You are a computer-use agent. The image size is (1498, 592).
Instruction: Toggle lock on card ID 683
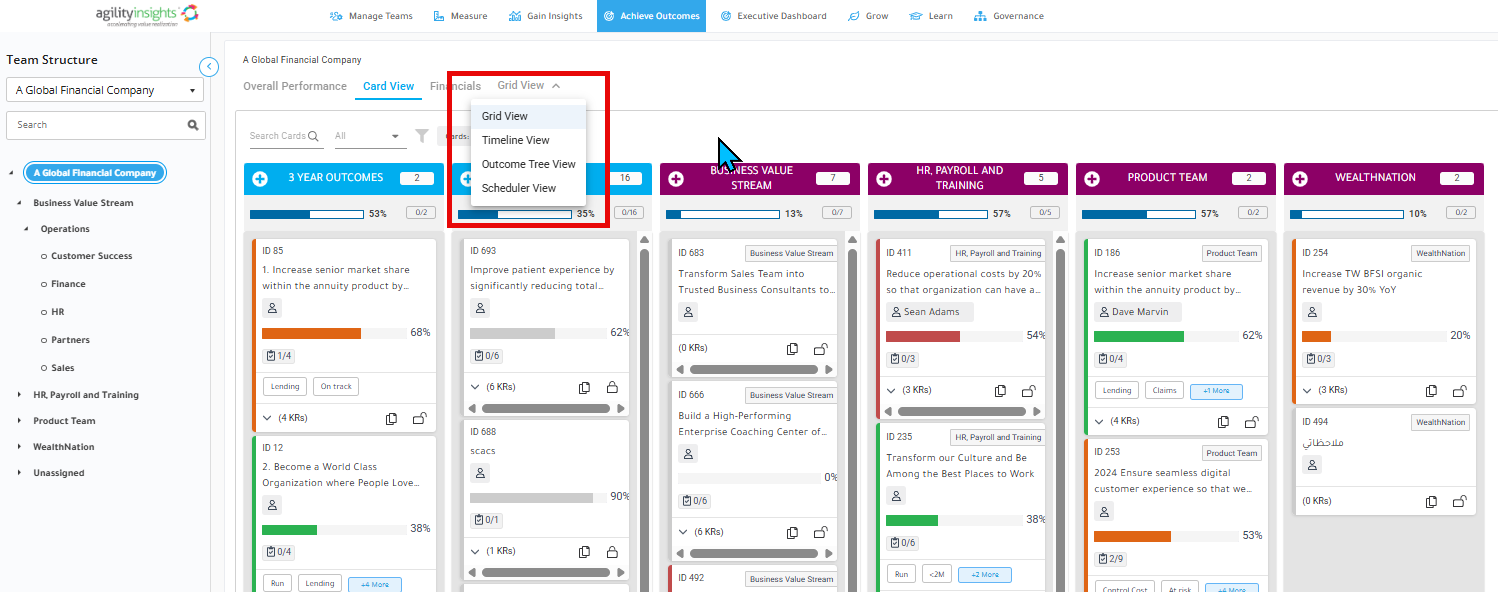coord(820,349)
